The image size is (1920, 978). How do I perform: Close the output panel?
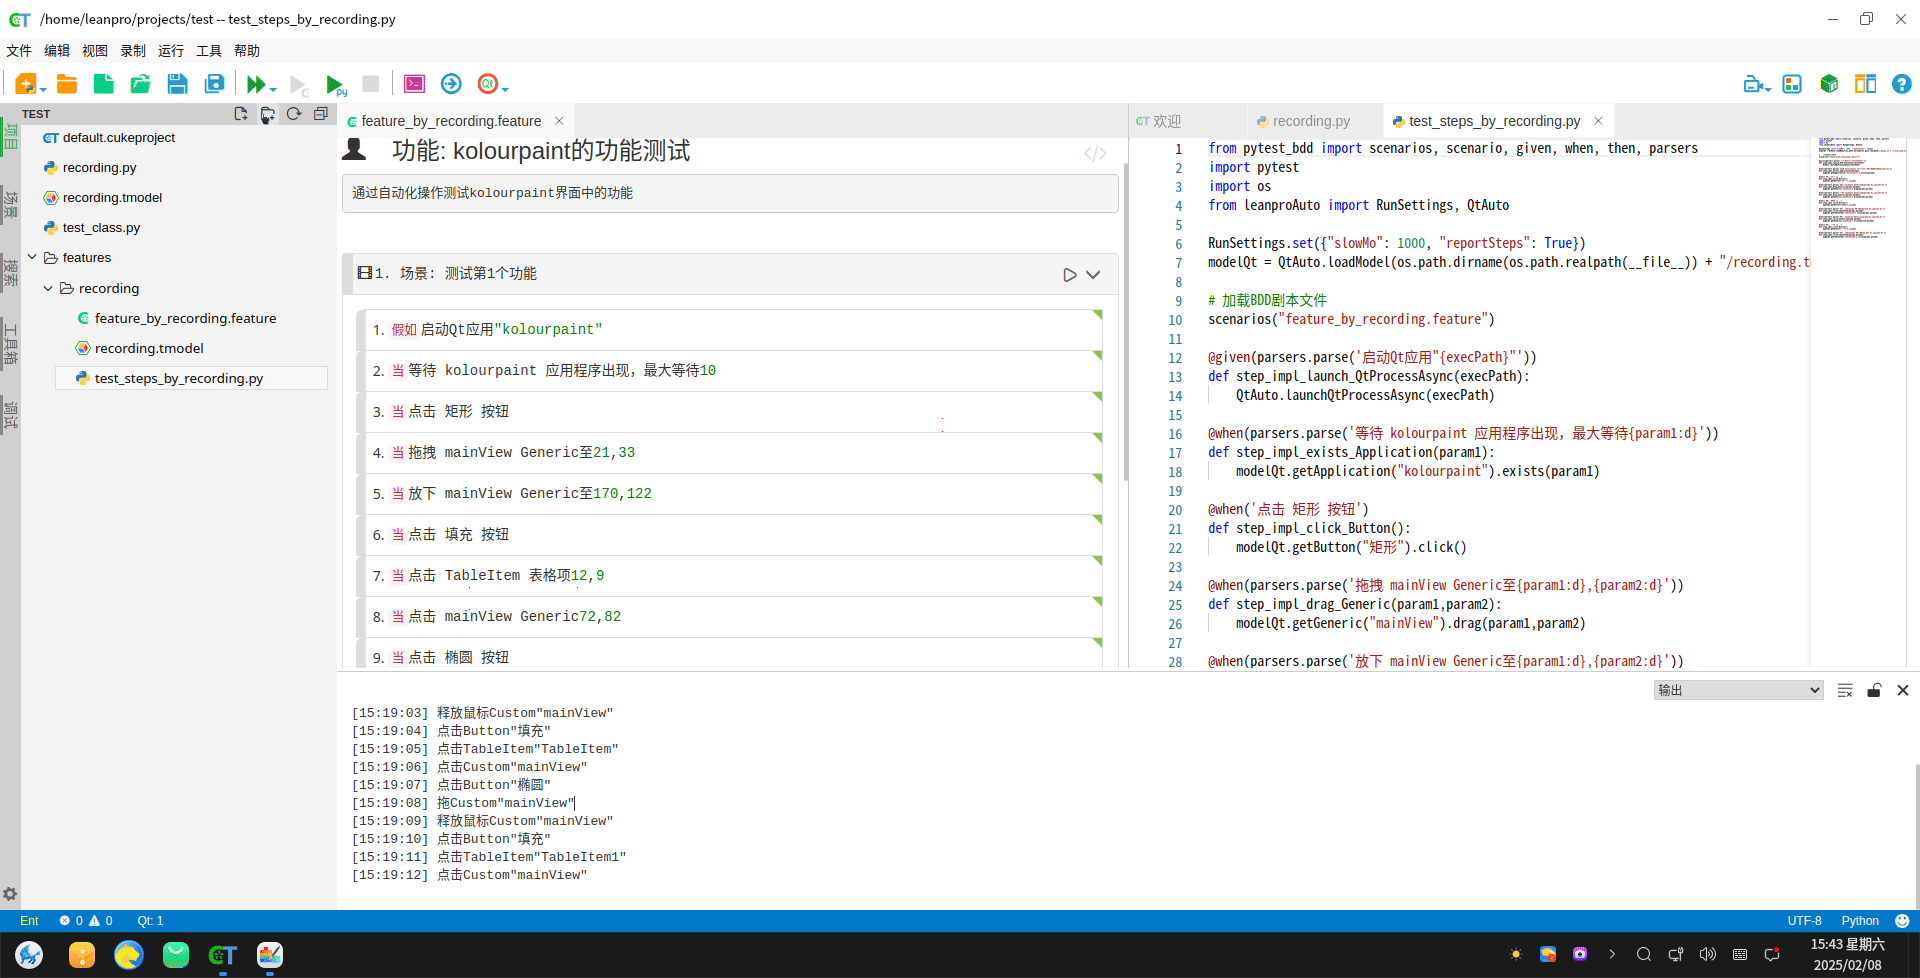click(x=1903, y=690)
